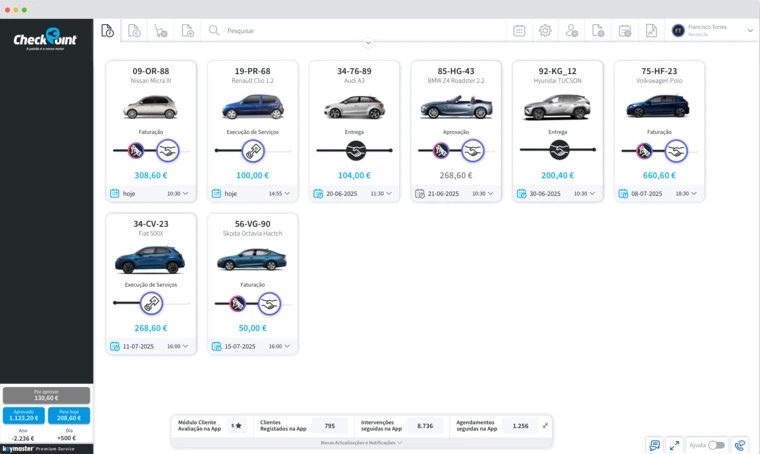Click the calendar icon in top toolbar
The image size is (760, 454).
point(519,31)
